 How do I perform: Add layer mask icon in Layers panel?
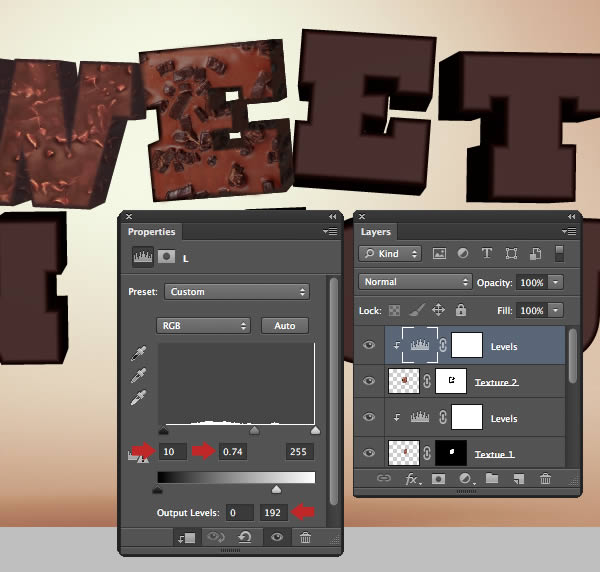[439, 479]
